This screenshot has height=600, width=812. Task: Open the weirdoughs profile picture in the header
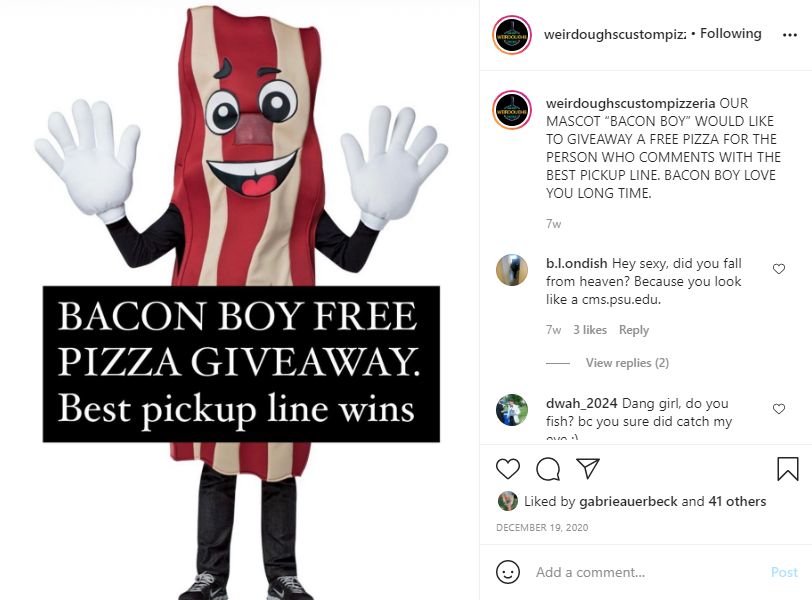[x=512, y=35]
